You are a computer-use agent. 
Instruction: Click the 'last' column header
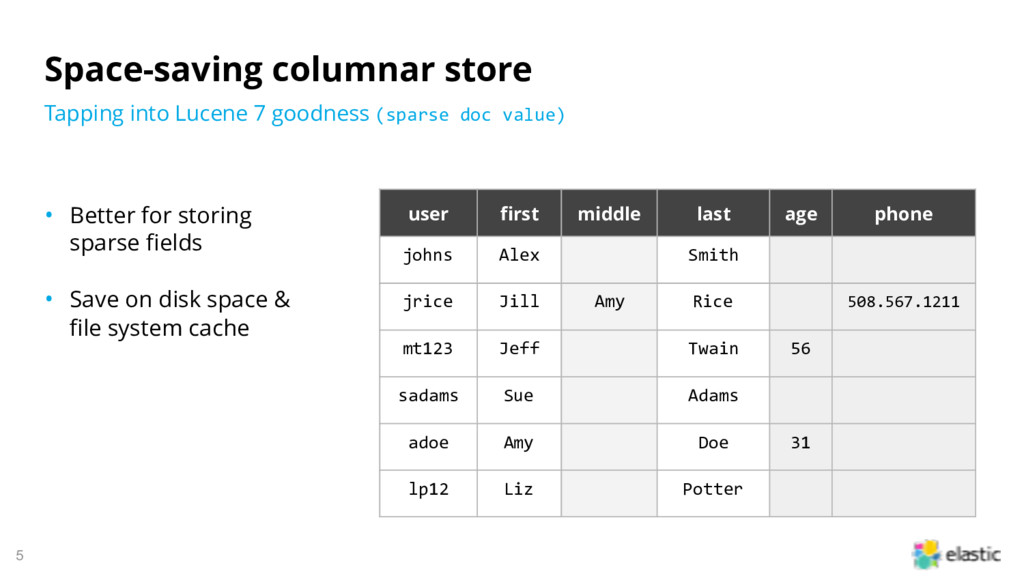(713, 214)
